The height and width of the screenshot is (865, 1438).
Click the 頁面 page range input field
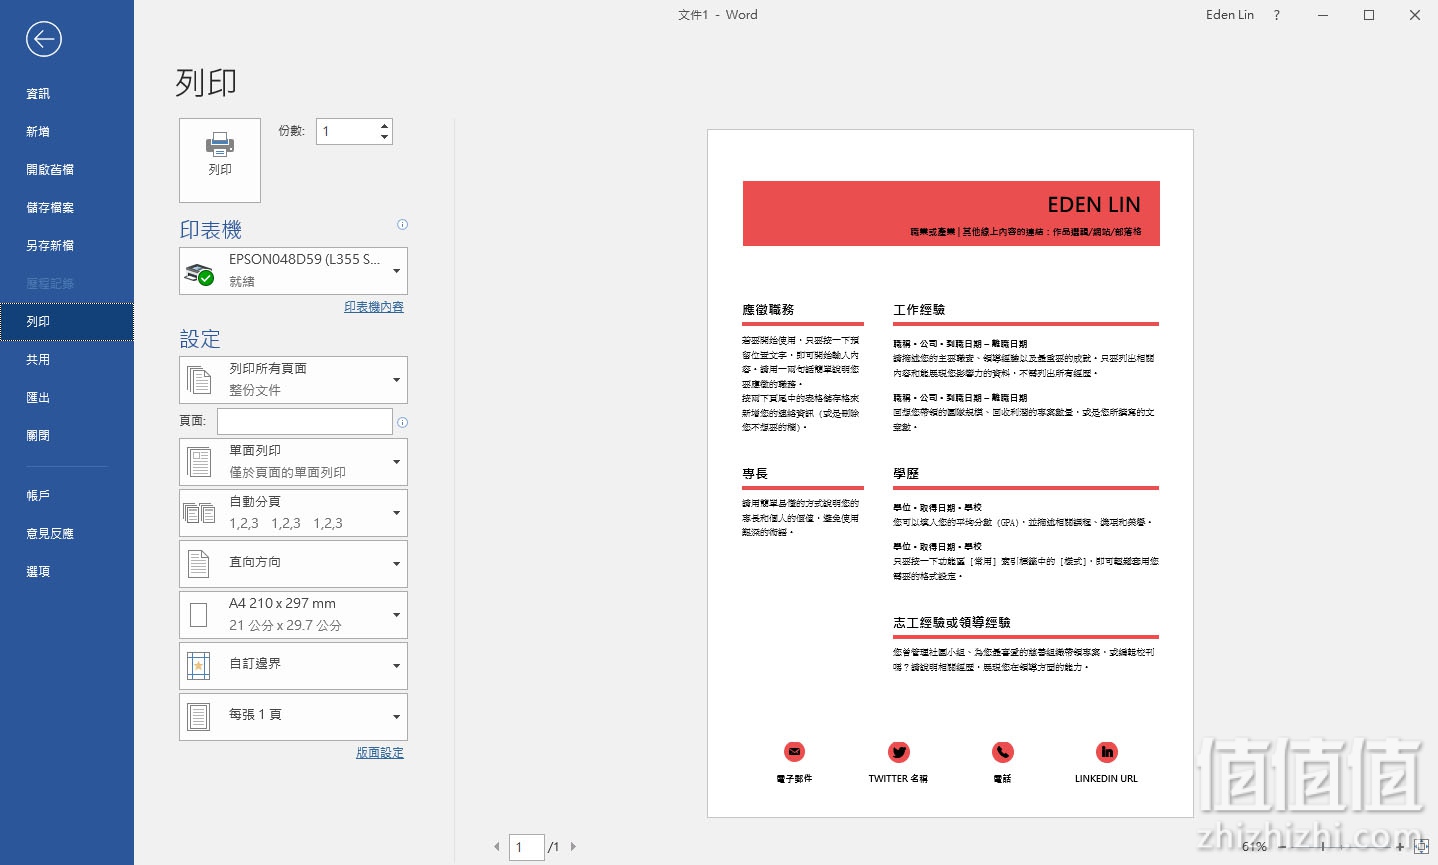pos(304,421)
